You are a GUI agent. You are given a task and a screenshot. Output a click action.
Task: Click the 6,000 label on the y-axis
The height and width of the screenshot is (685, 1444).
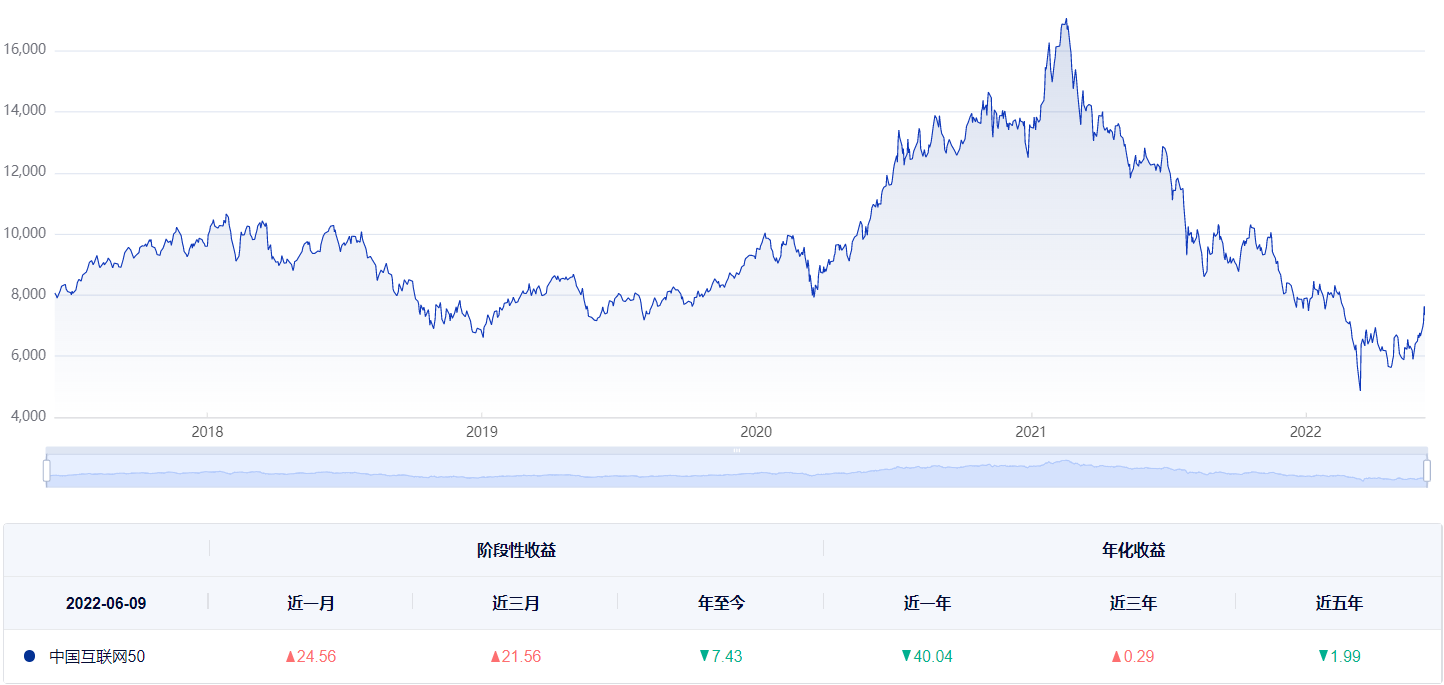click(x=29, y=355)
